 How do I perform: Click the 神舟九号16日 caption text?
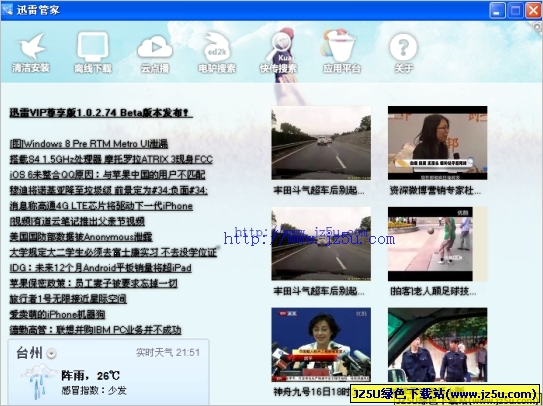(x=312, y=392)
